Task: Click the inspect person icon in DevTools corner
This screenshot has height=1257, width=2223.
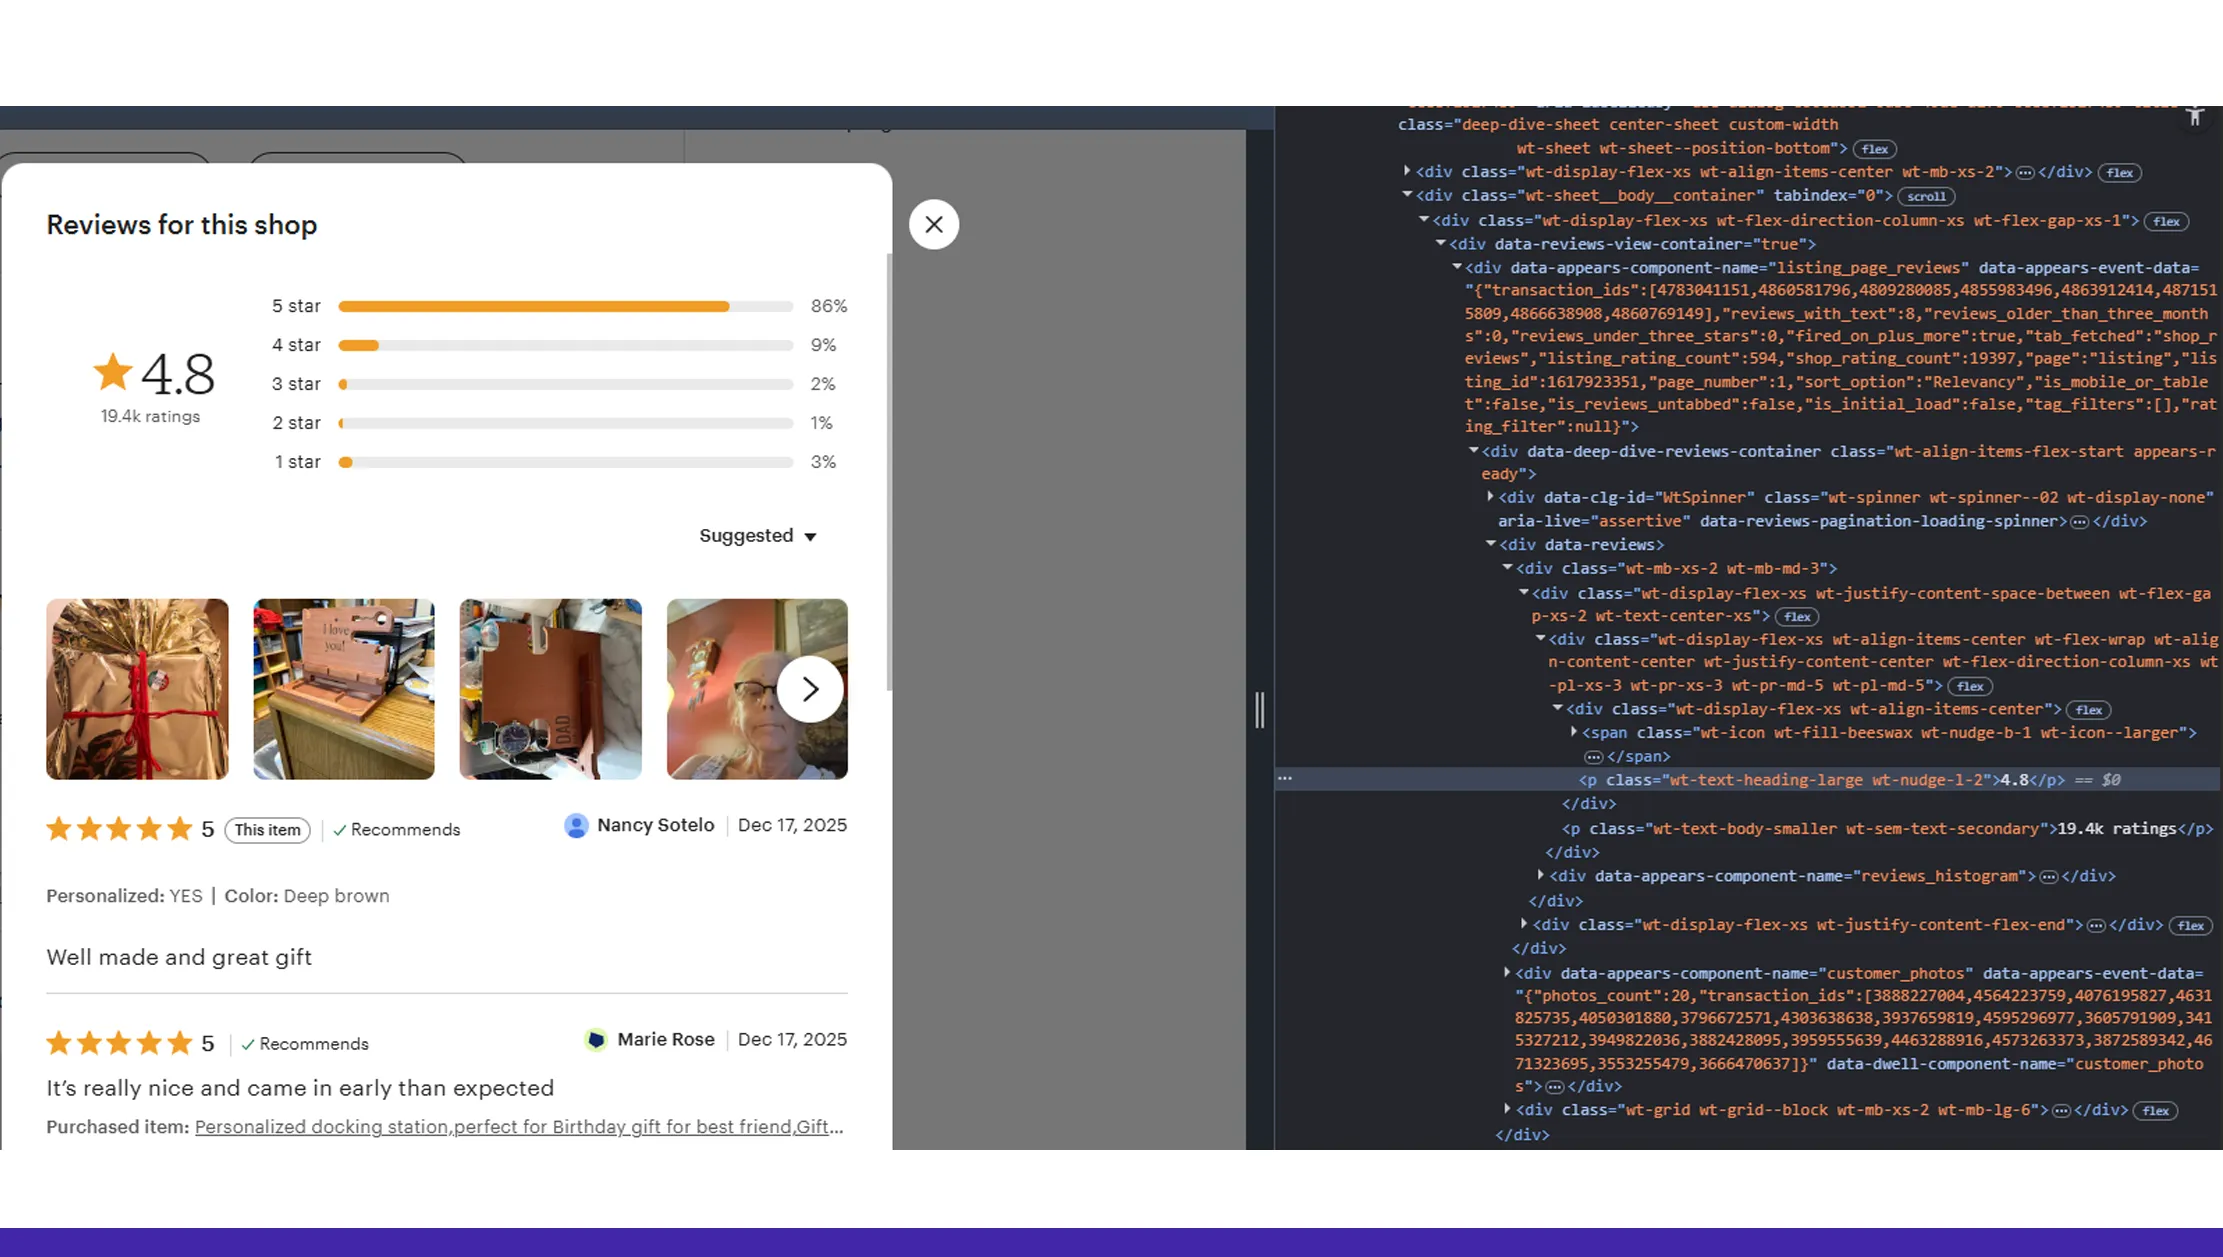Action: [2196, 116]
